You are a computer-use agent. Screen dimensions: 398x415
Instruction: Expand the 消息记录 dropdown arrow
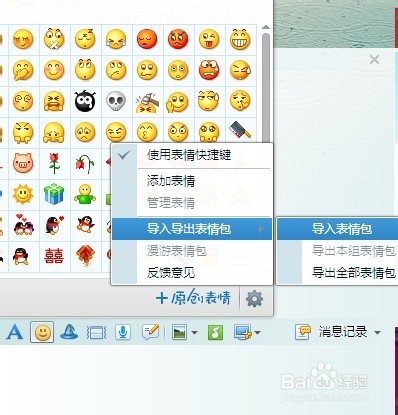(x=377, y=333)
